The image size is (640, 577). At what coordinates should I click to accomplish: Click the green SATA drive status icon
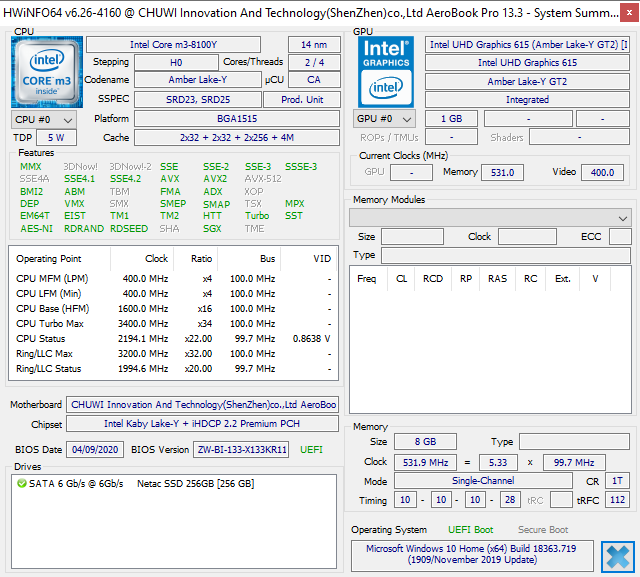pyautogui.click(x=22, y=484)
